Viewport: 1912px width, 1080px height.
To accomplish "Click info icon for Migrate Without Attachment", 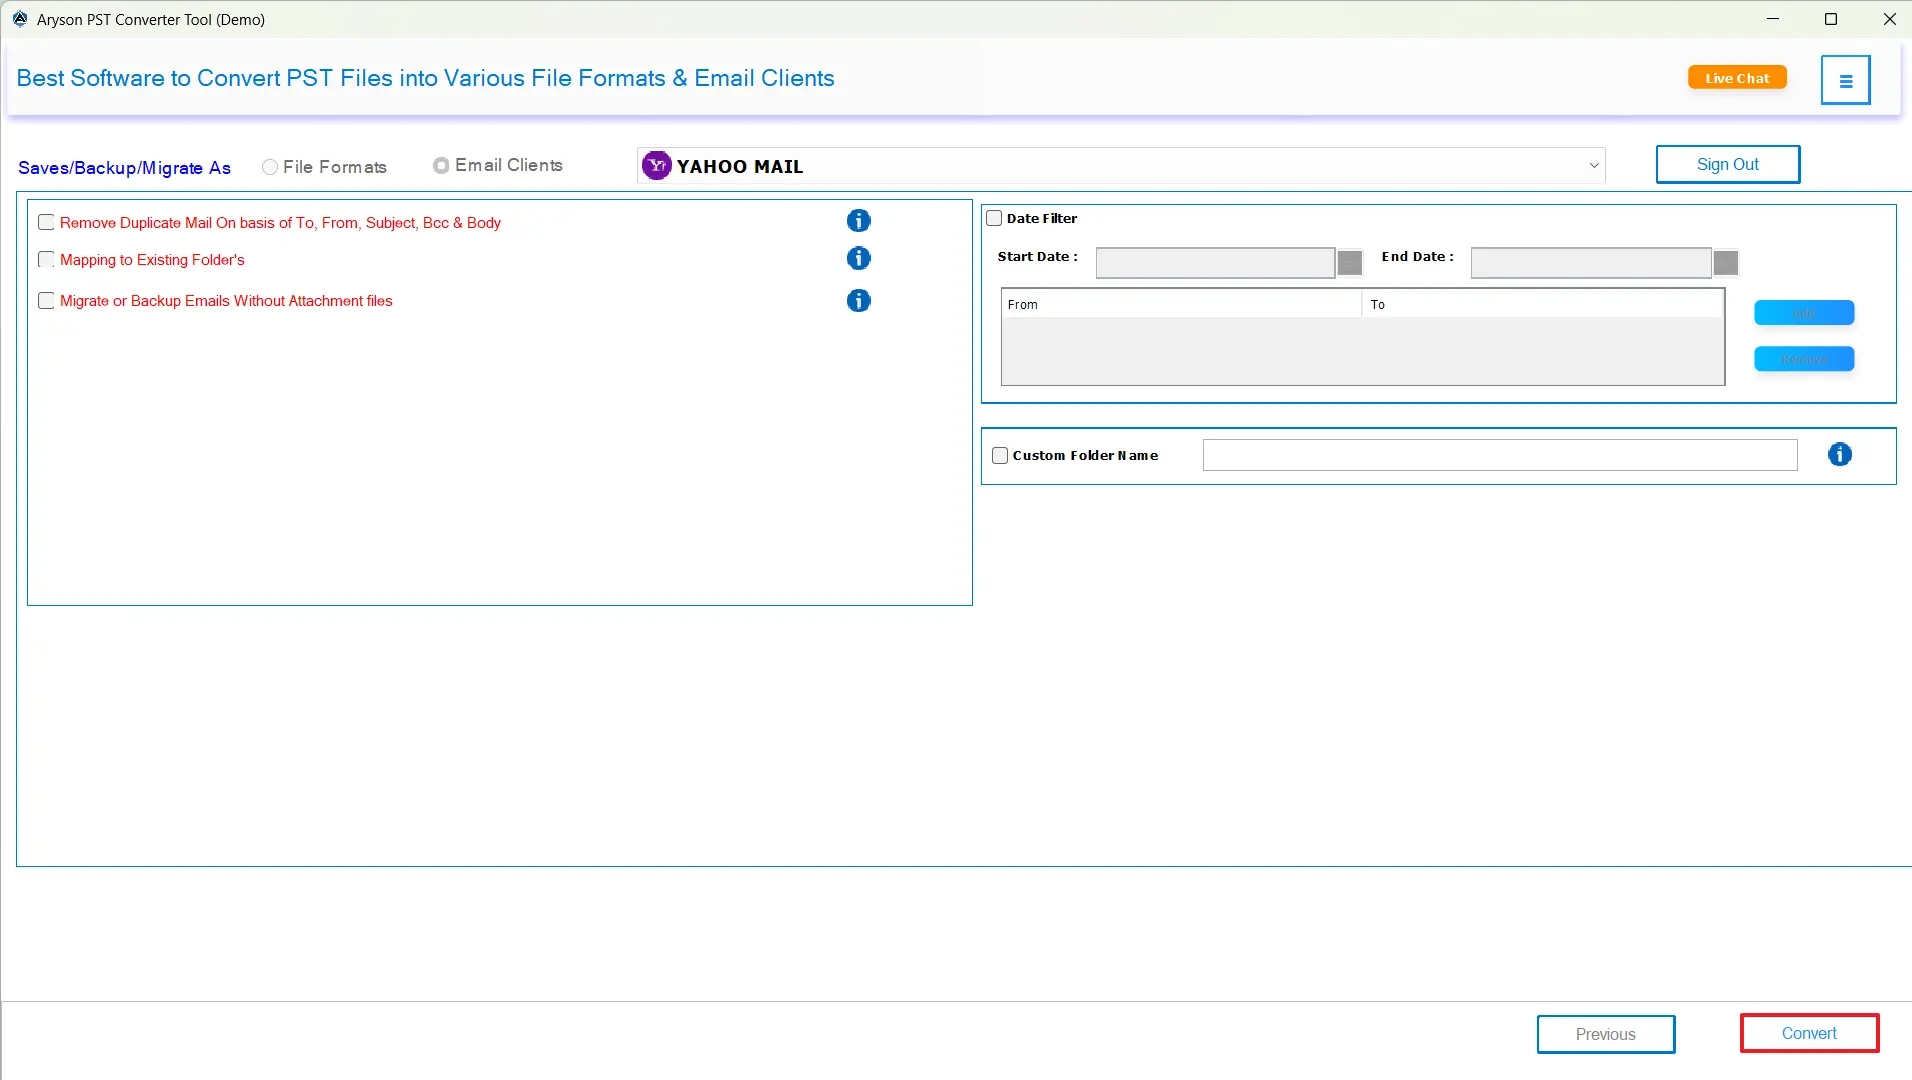I will click(x=858, y=300).
